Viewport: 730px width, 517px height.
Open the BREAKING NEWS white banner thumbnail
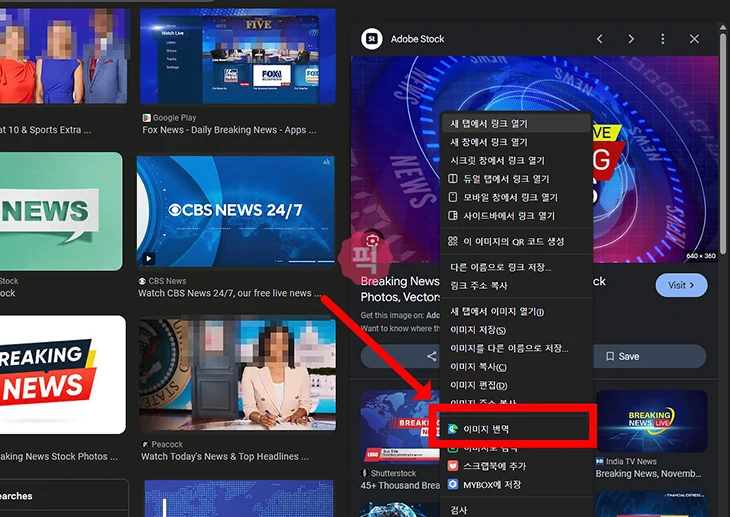coord(62,375)
